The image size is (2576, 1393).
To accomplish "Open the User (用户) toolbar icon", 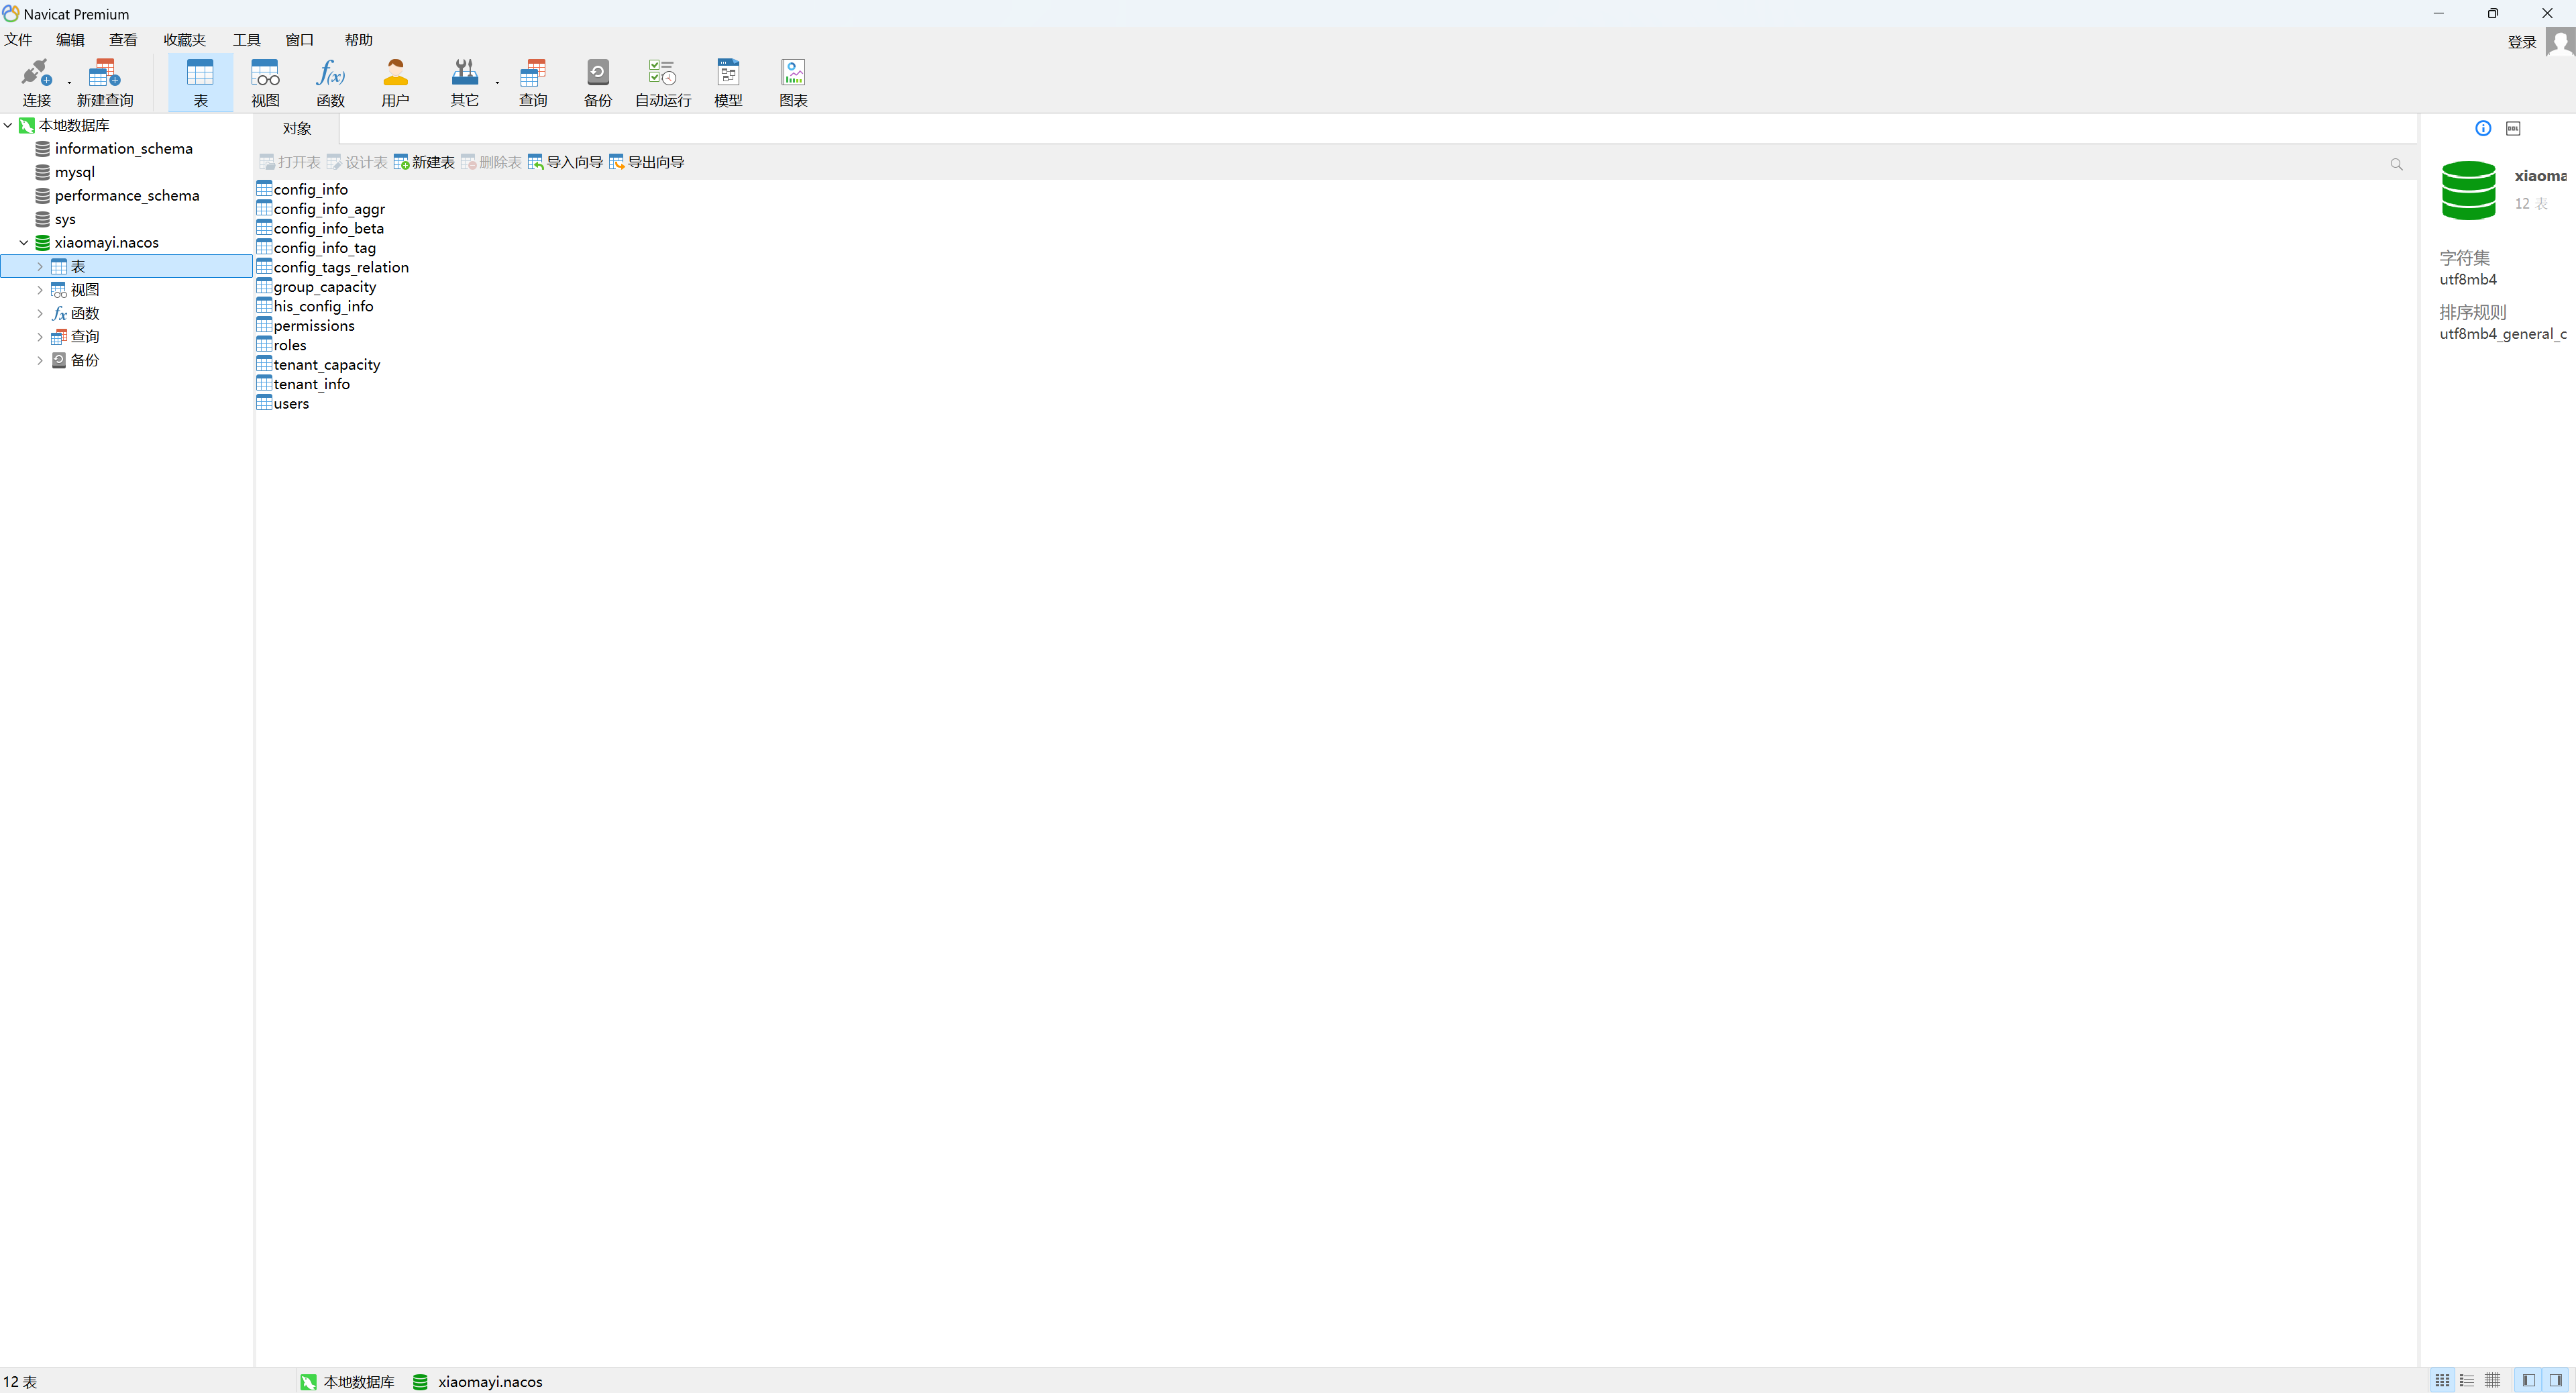I will pyautogui.click(x=395, y=83).
